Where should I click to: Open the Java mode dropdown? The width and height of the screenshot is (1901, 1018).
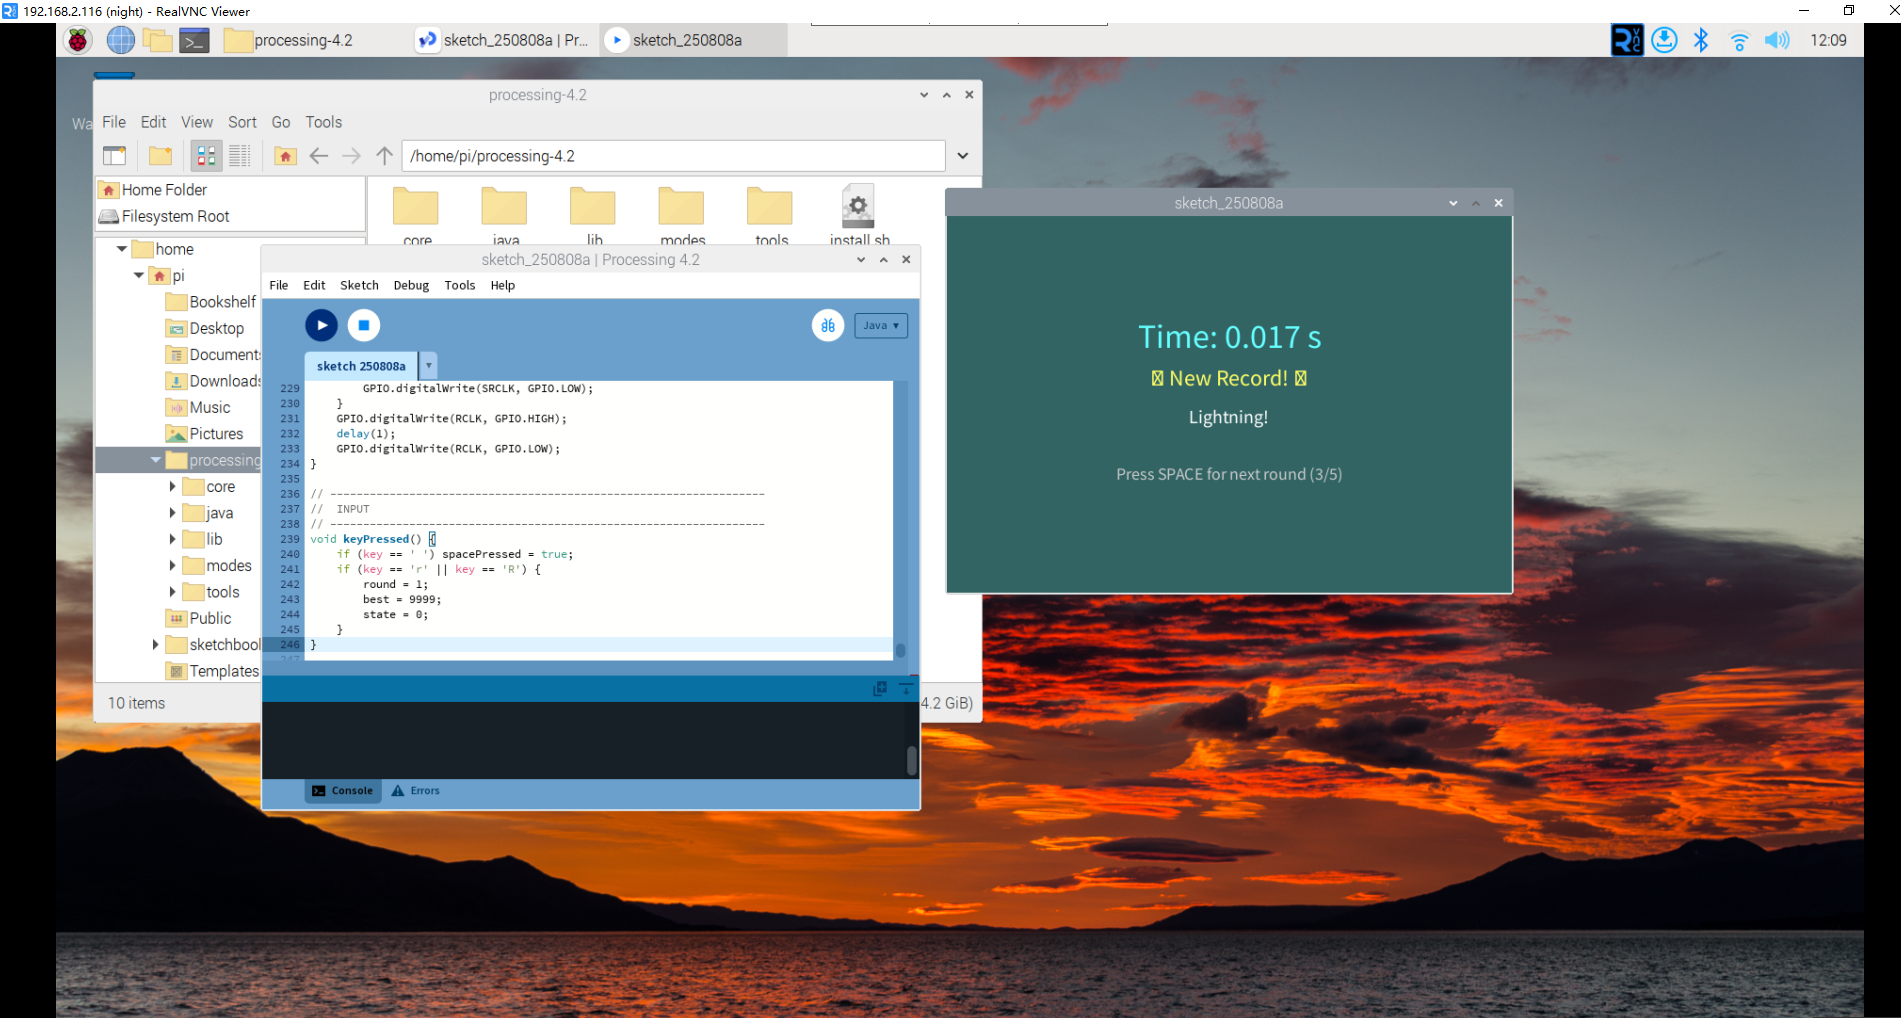pyautogui.click(x=881, y=325)
